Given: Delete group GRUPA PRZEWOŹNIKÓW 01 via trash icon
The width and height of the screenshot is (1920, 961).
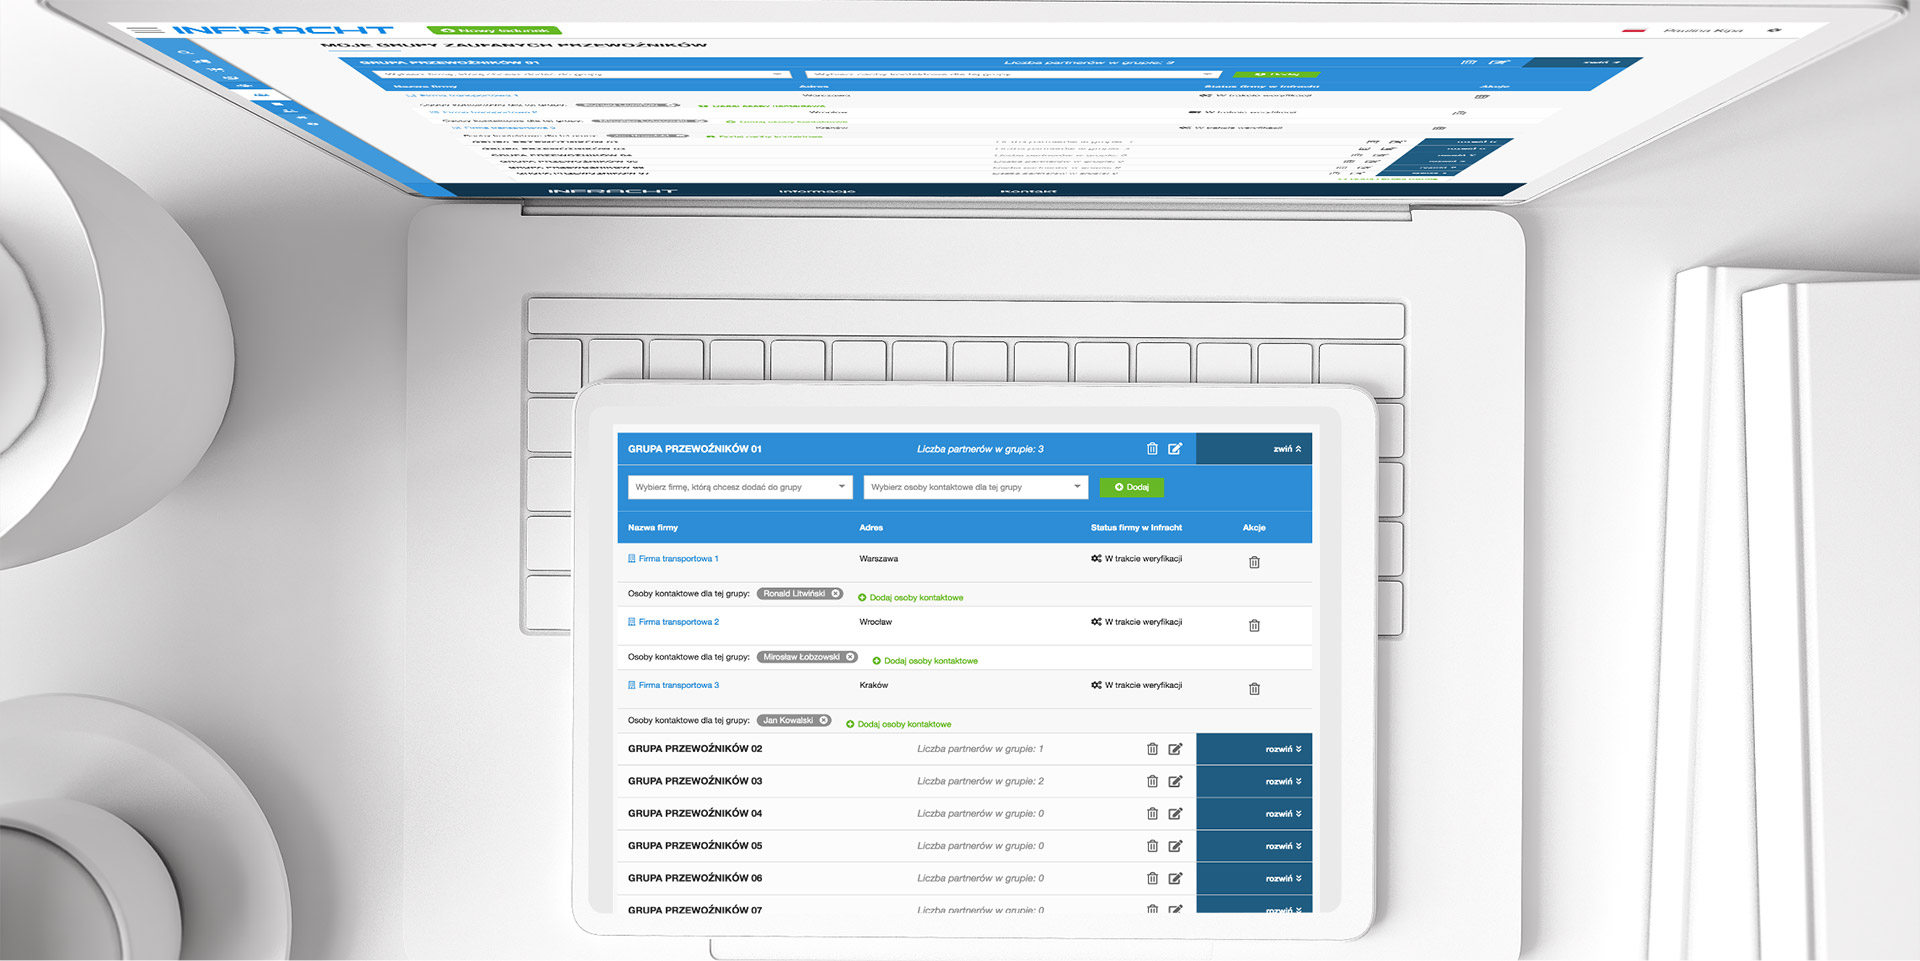Looking at the screenshot, I should [x=1152, y=449].
